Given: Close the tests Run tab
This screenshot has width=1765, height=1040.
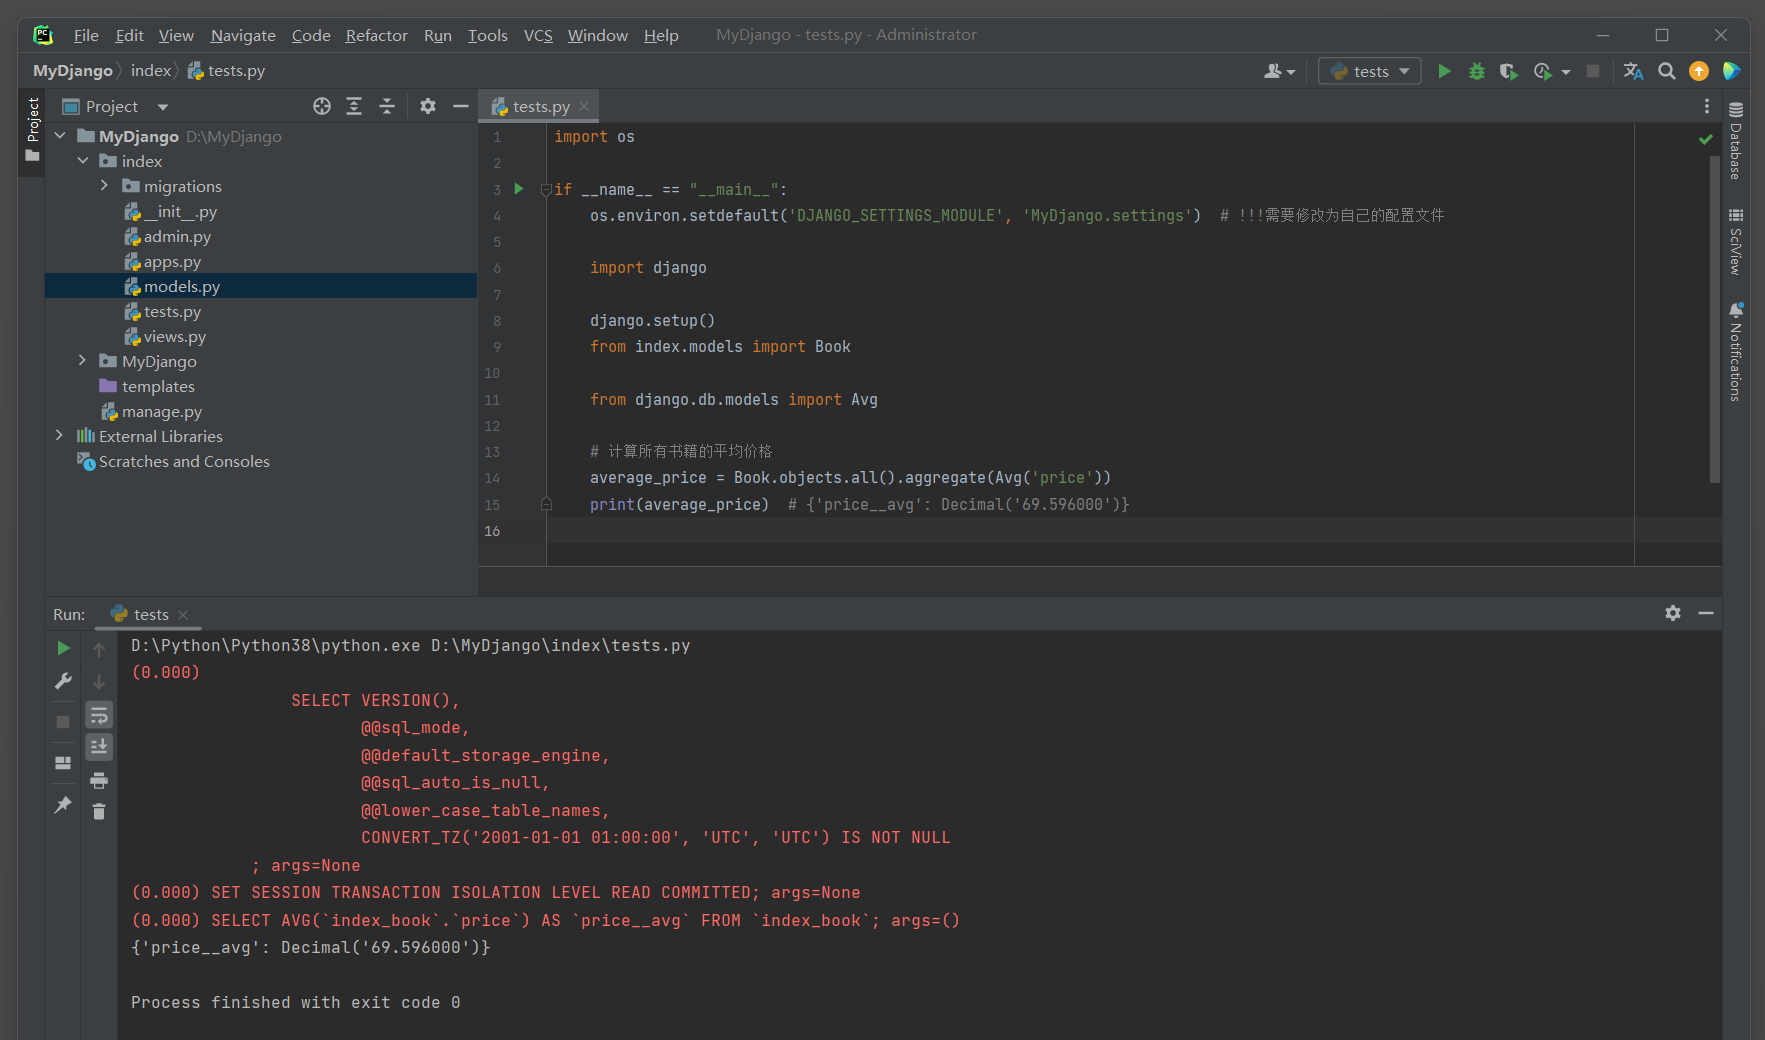Looking at the screenshot, I should tap(183, 614).
